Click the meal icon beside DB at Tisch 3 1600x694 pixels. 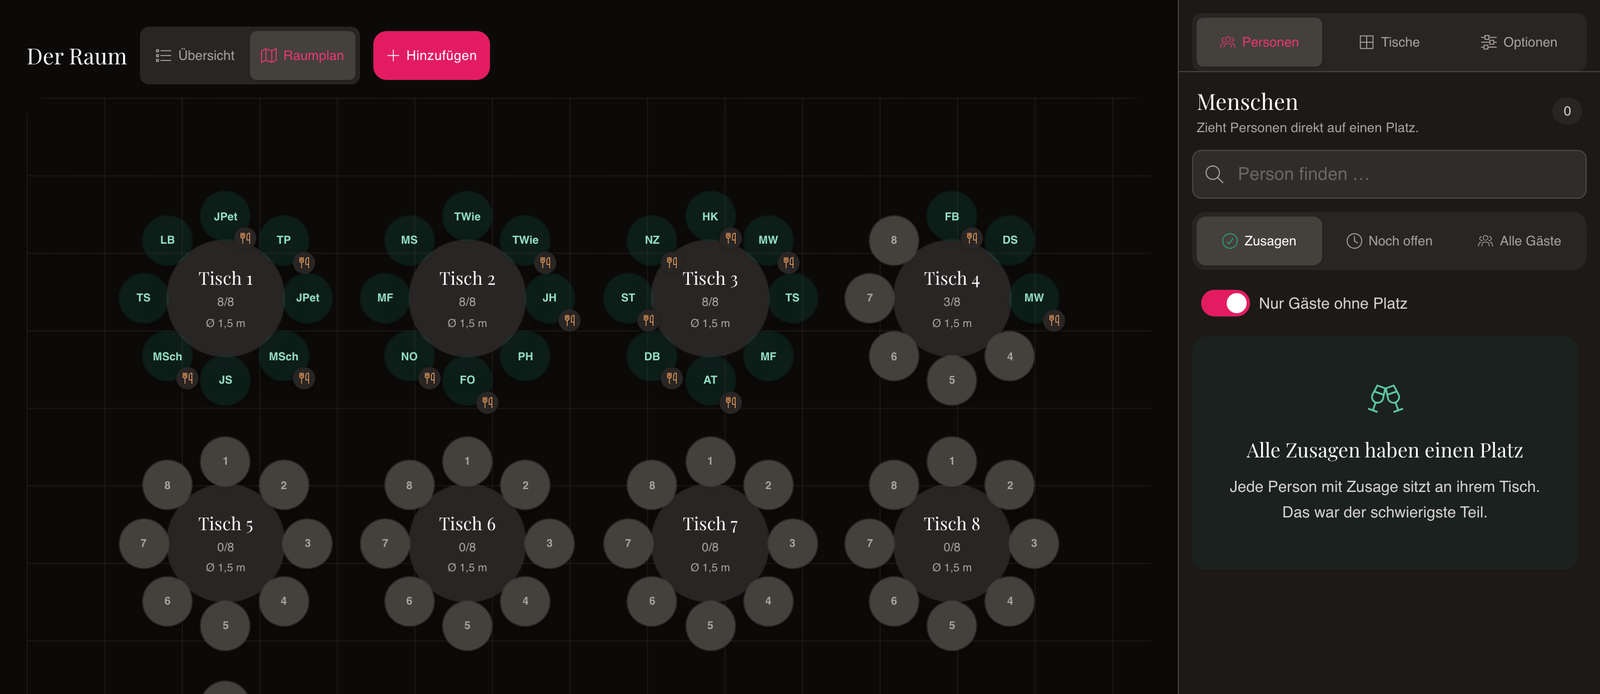[x=672, y=378]
